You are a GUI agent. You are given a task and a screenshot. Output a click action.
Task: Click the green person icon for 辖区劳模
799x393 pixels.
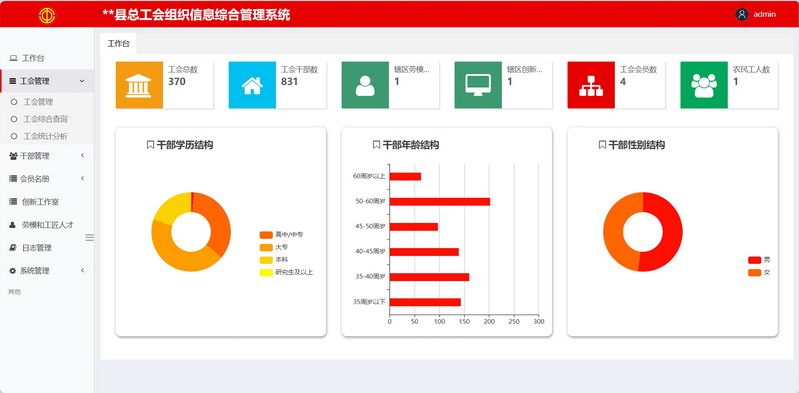point(365,85)
